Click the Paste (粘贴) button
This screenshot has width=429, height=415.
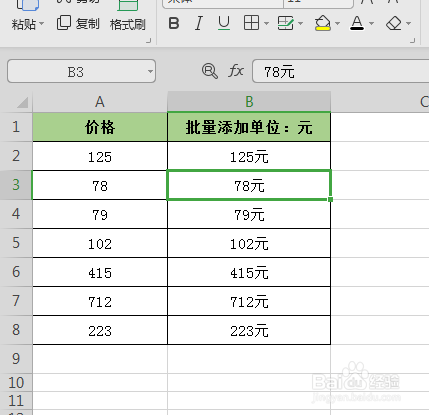click(x=23, y=23)
